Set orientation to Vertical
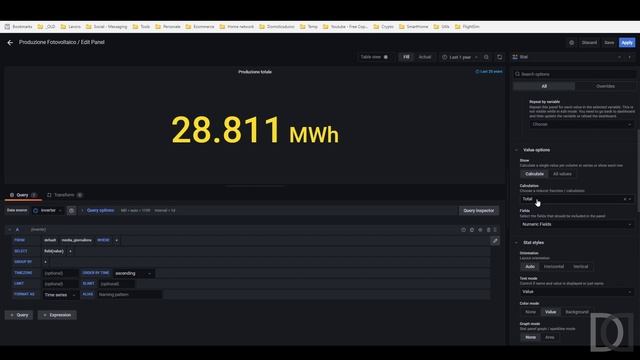 coord(580,267)
